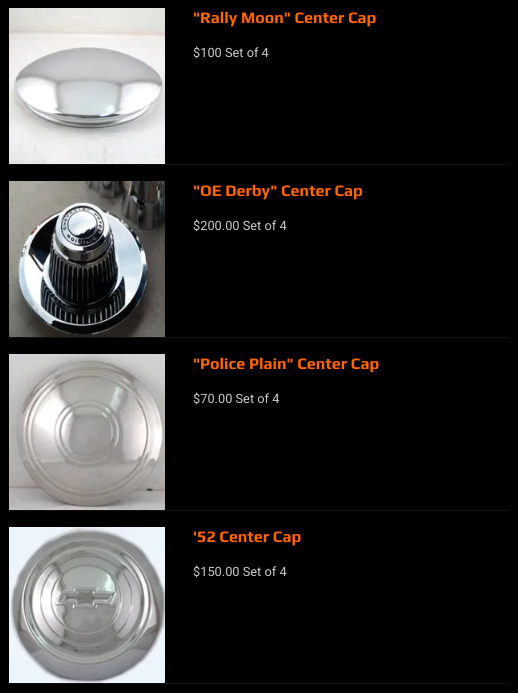Click the "Rally Moon" Center Cap title
This screenshot has width=518, height=693.
pyautogui.click(x=284, y=18)
